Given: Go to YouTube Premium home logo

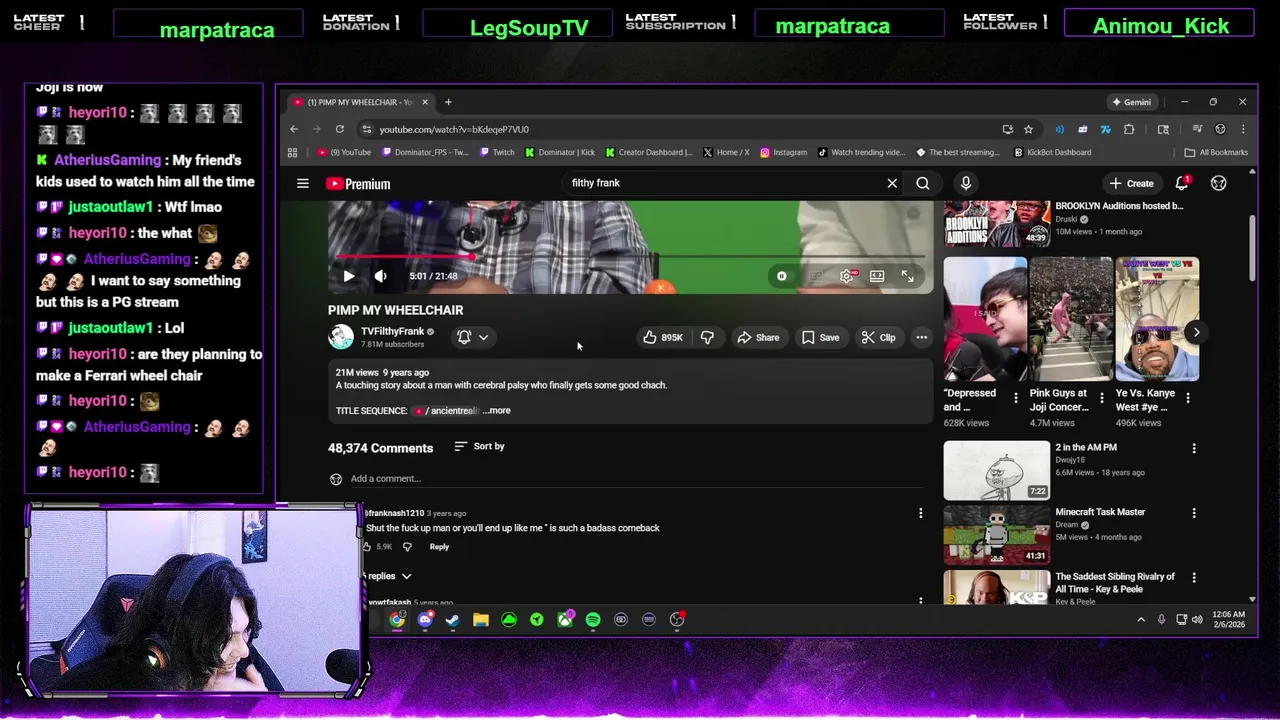Looking at the screenshot, I should coord(358,184).
